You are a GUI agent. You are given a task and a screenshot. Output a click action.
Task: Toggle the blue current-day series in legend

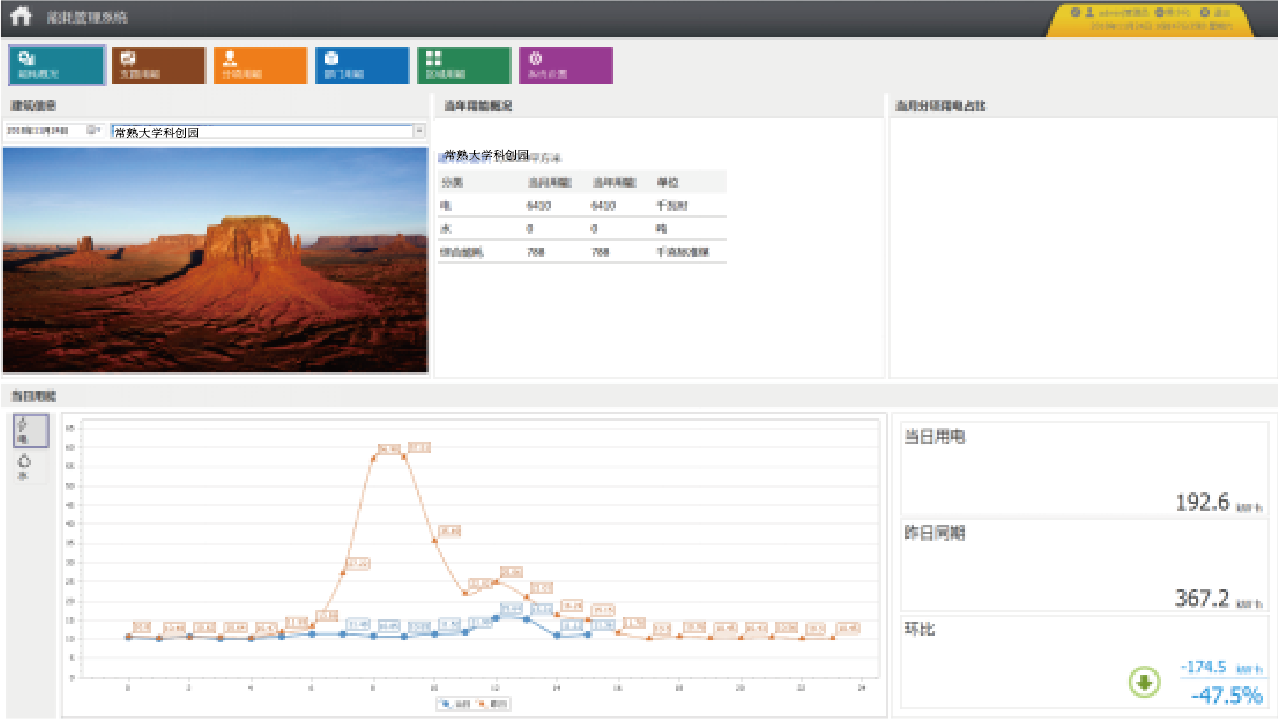point(454,704)
